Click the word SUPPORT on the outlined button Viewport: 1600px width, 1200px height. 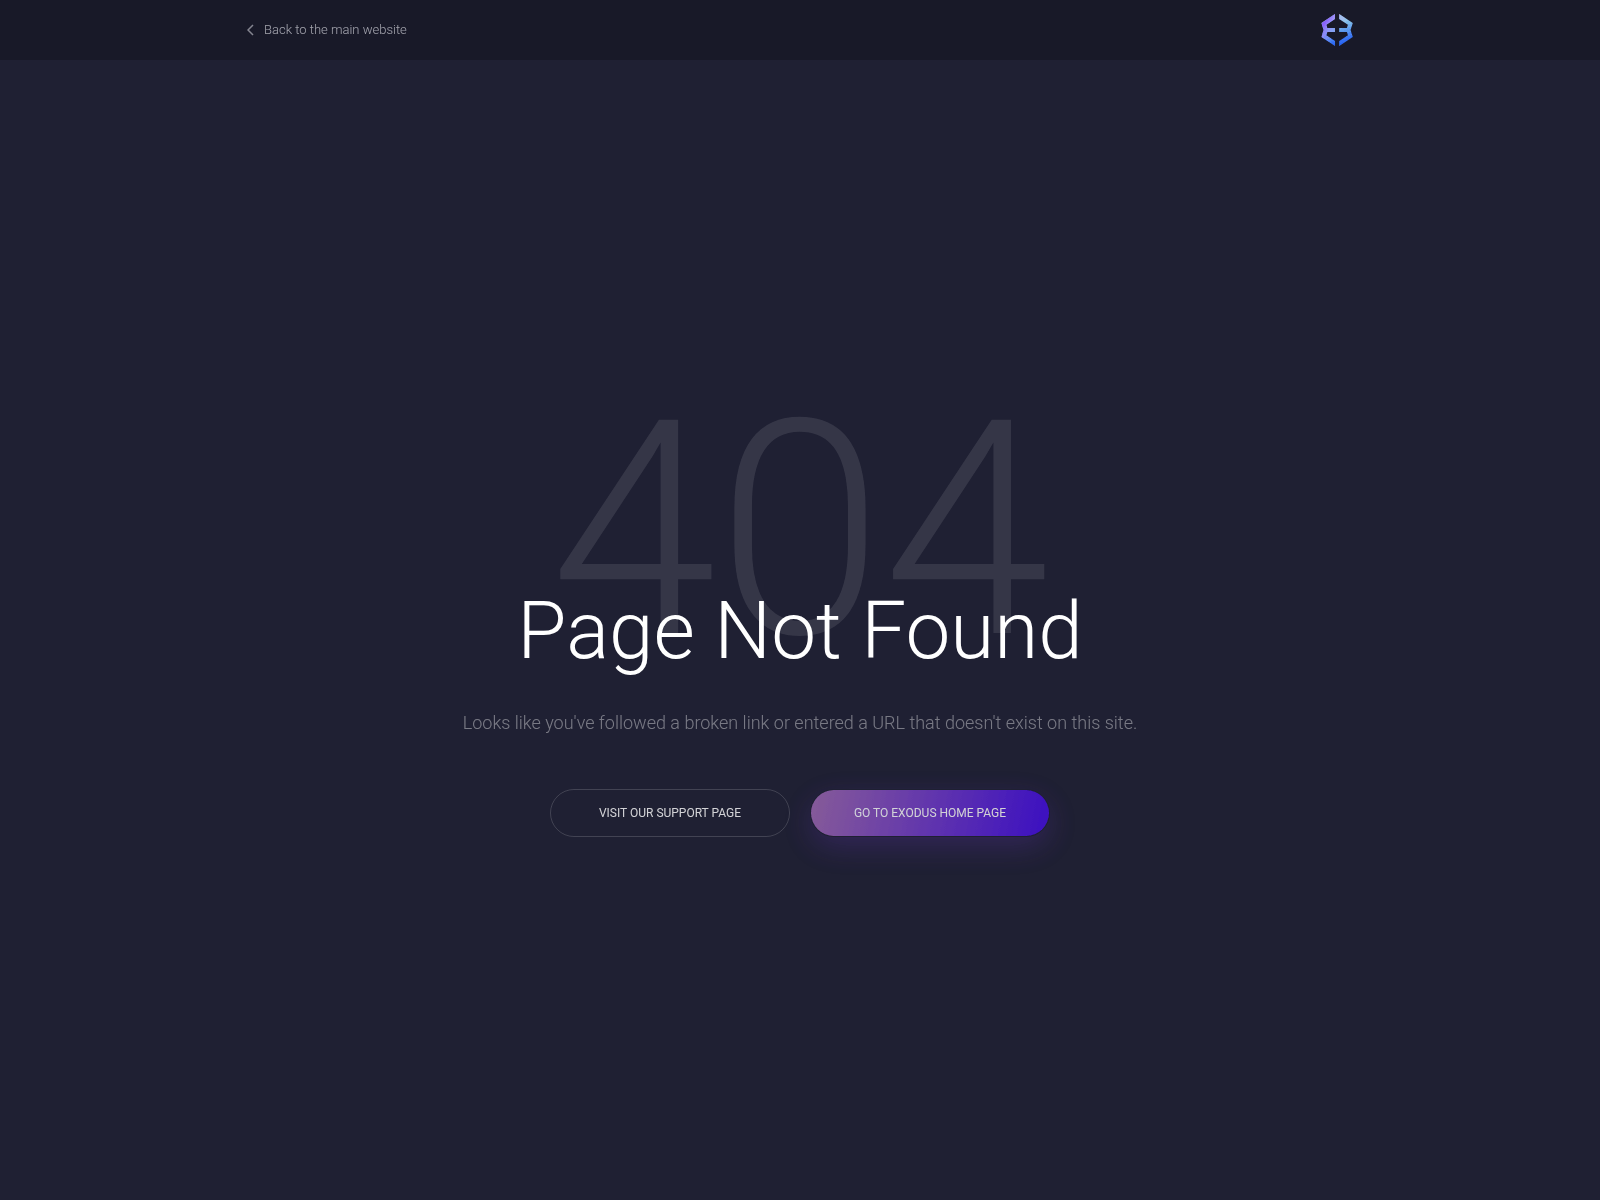click(682, 813)
